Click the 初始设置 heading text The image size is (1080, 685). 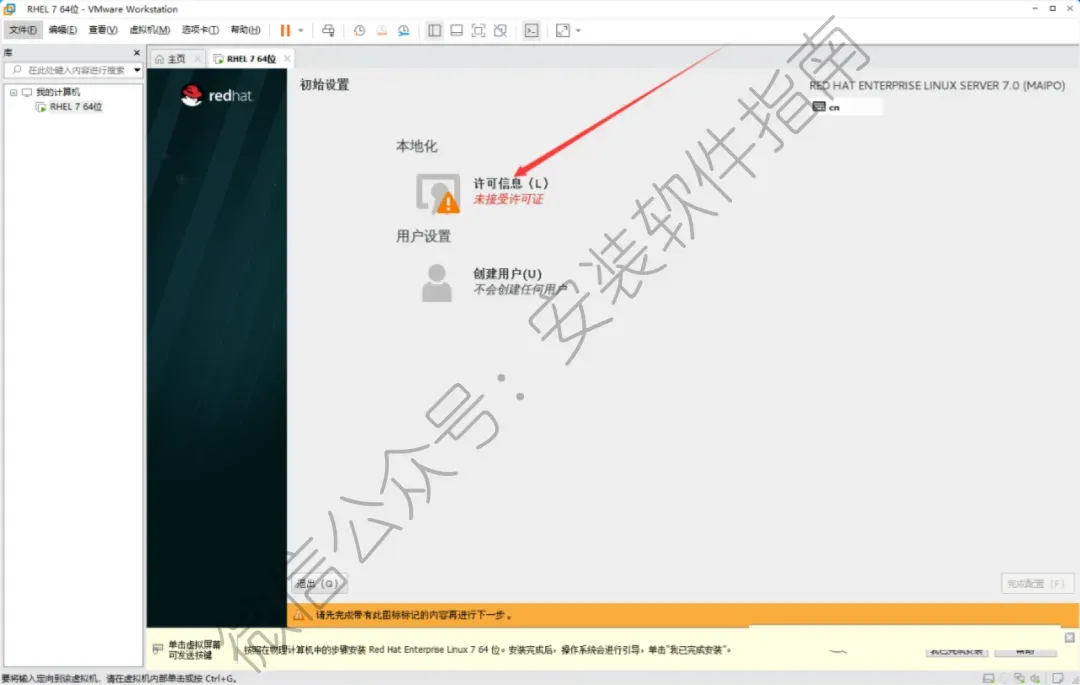click(324, 85)
